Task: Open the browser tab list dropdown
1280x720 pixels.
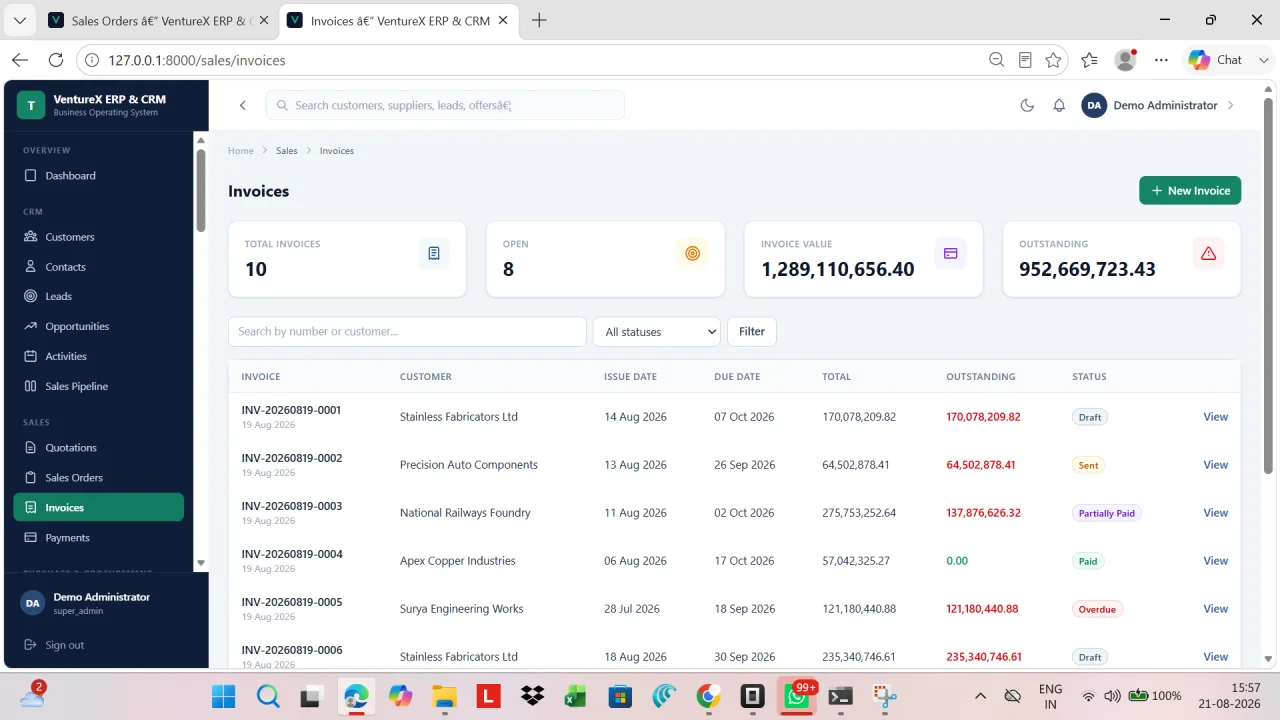Action: (19, 20)
